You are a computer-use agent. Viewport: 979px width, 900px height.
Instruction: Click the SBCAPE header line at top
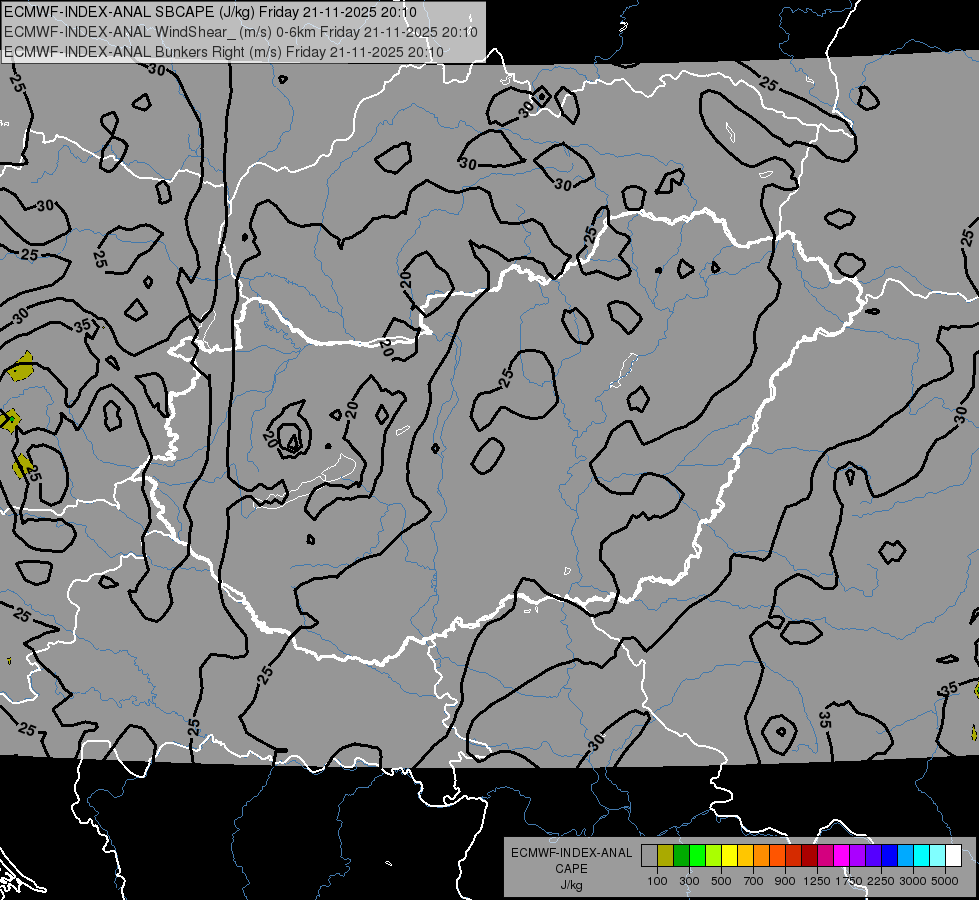click(210, 12)
